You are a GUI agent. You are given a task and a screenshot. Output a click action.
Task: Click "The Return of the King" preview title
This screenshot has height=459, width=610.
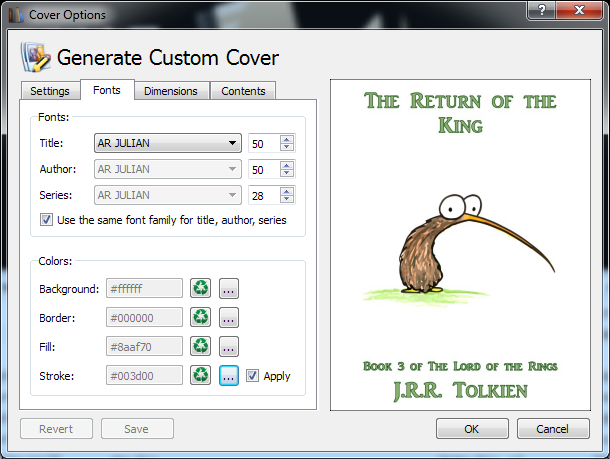tap(460, 113)
